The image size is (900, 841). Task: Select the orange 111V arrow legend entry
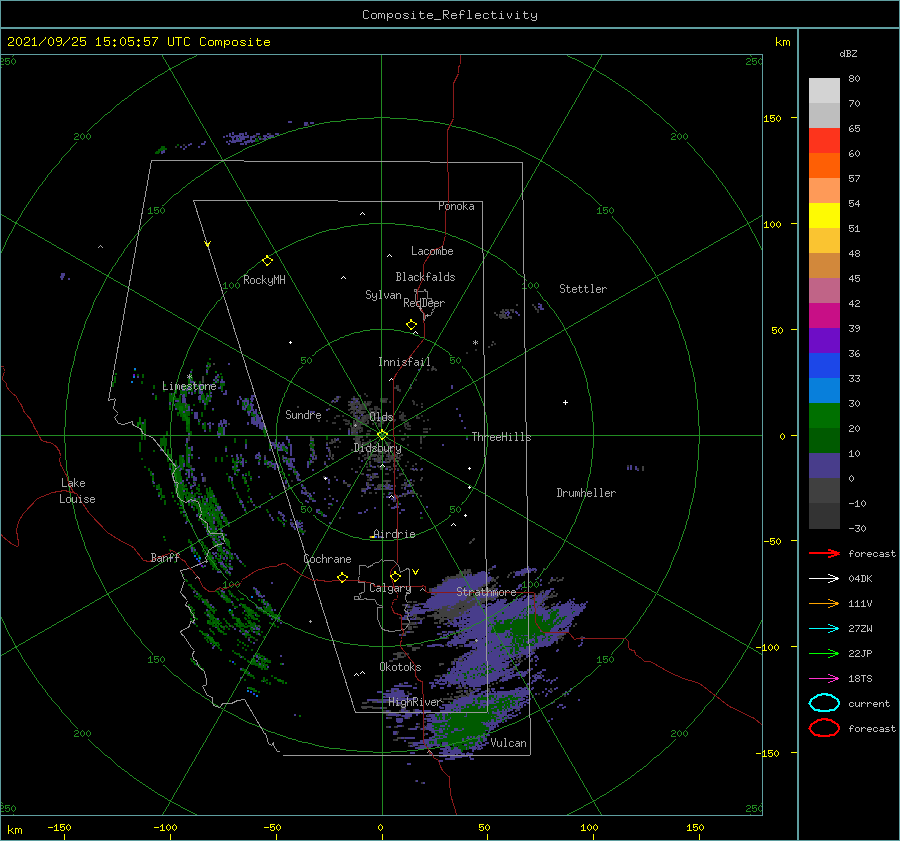click(x=824, y=603)
